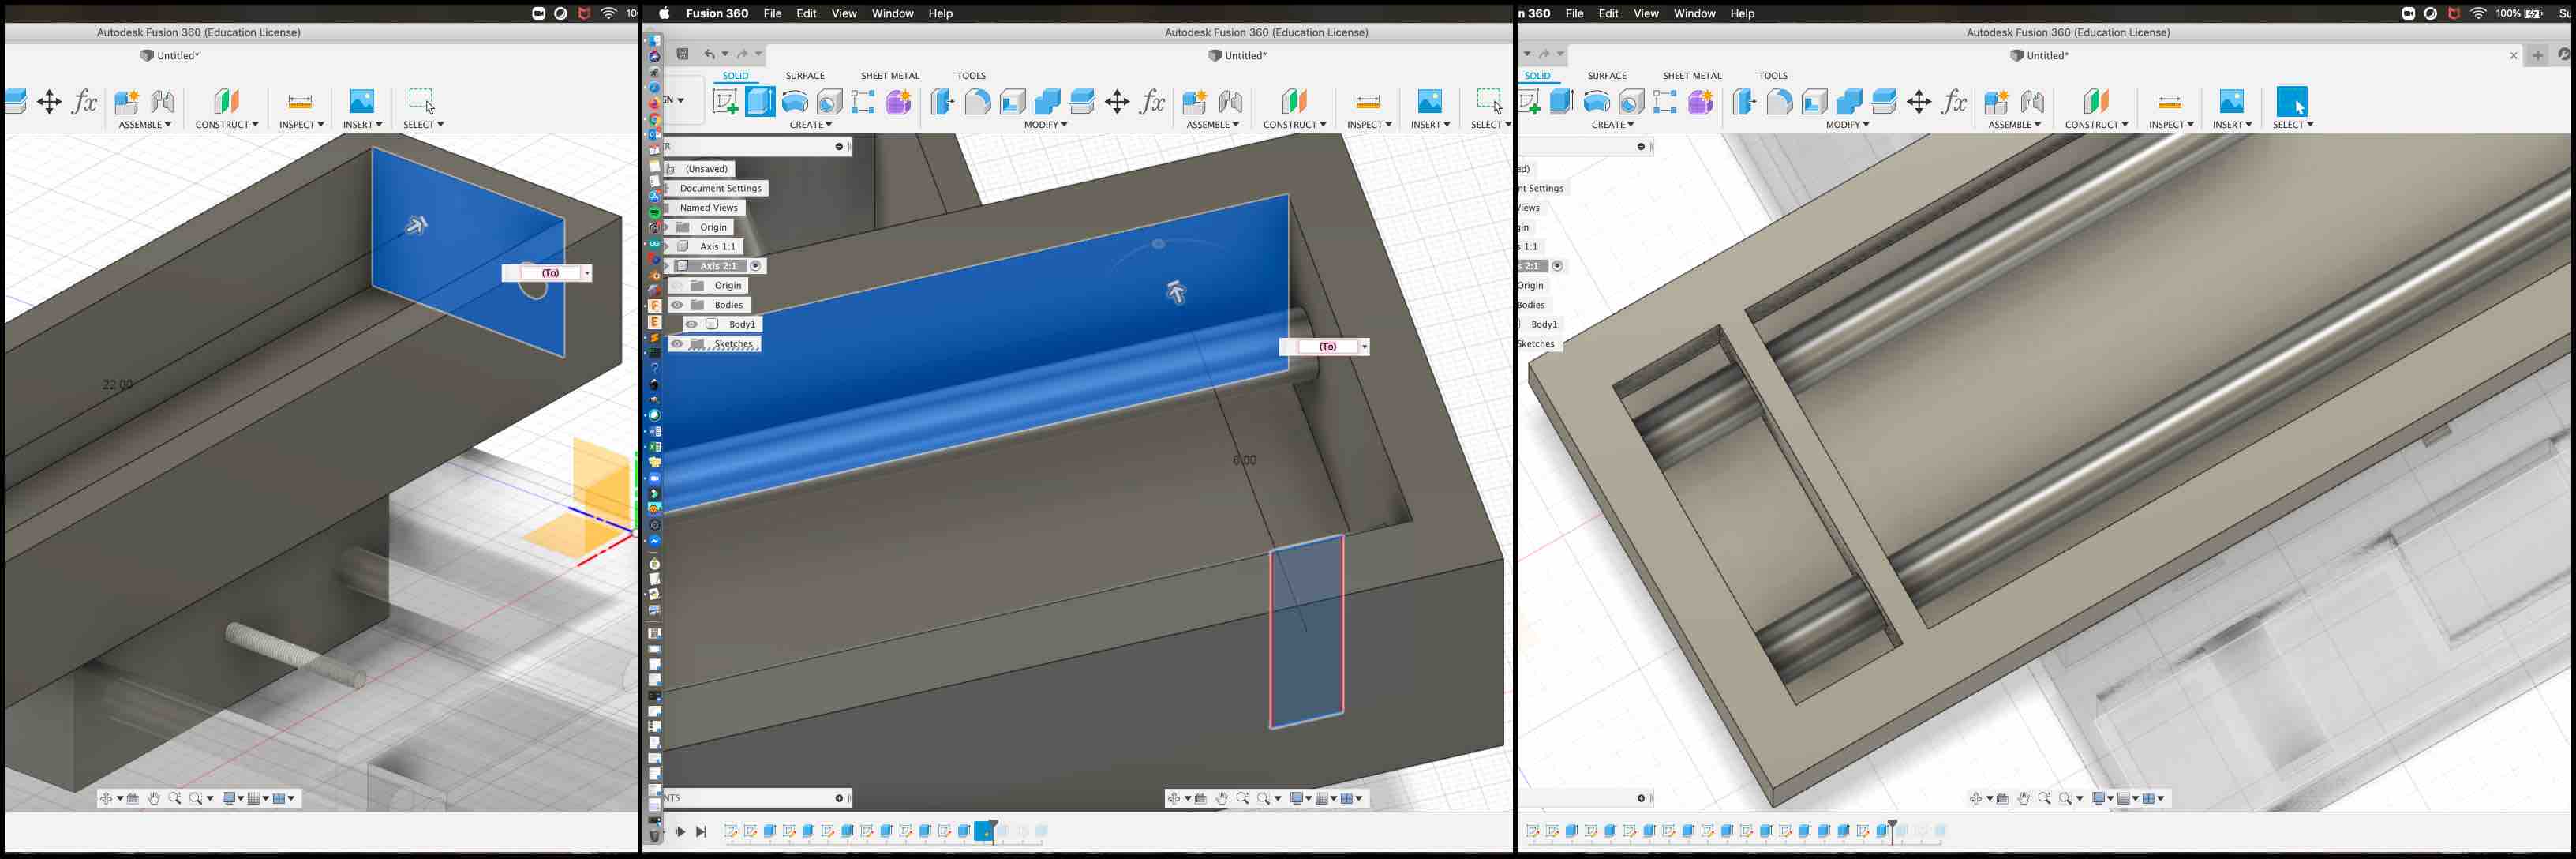2576x859 pixels.
Task: Open SELECT dropdown in right window
Action: click(2293, 125)
